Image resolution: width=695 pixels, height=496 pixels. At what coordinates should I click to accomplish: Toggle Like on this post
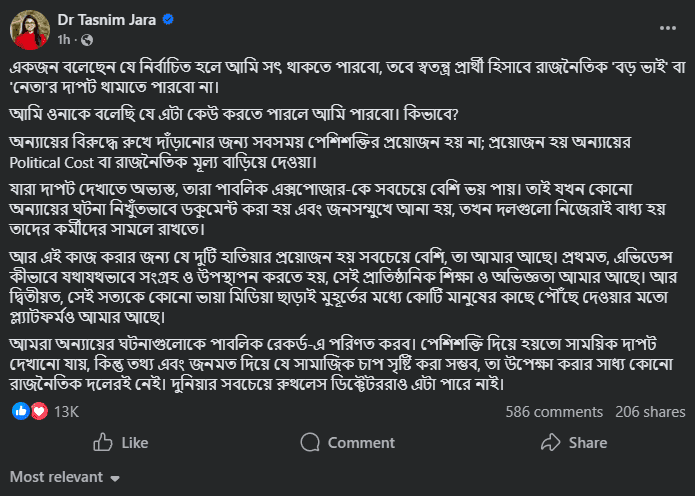click(120, 443)
